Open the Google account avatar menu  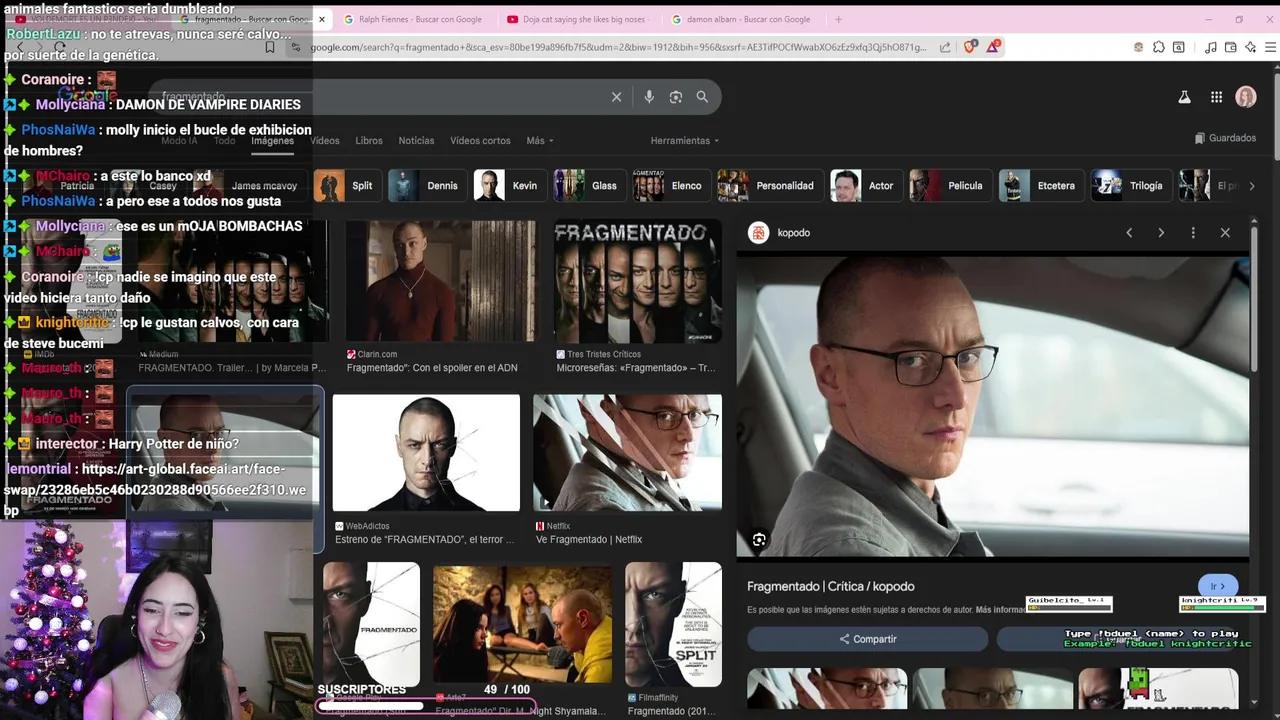(x=1246, y=97)
